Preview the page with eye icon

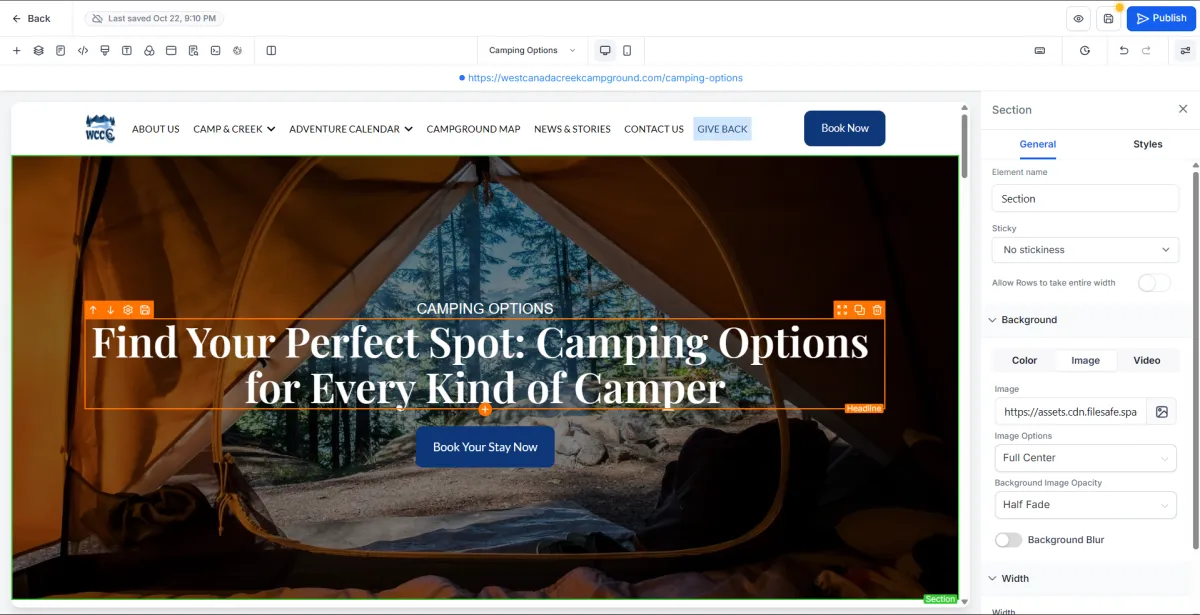[1078, 18]
